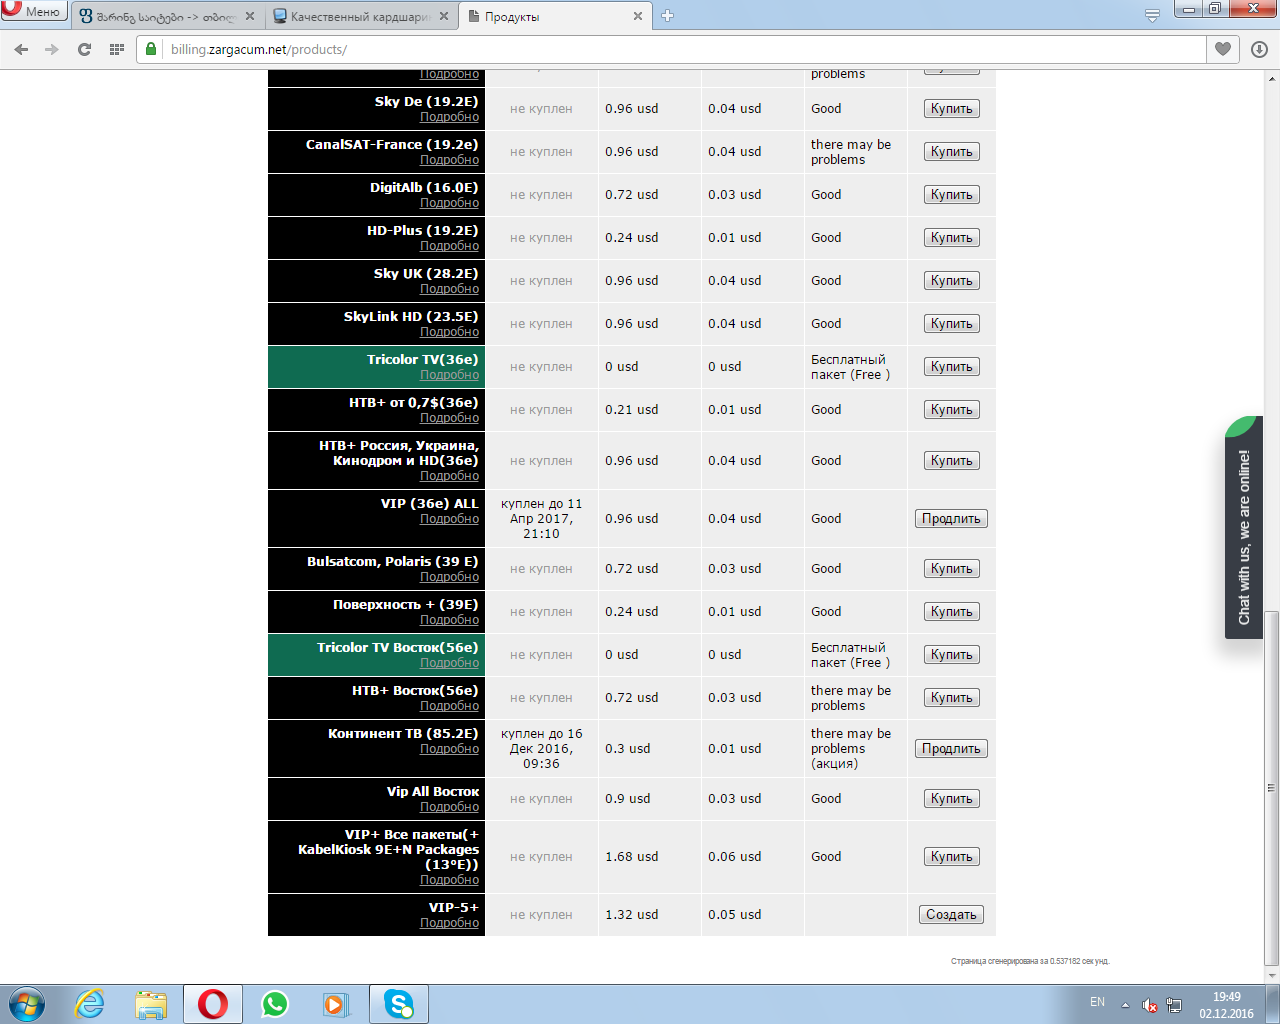View Подробно details for VIP (36e) ALL
Viewport: 1280px width, 1024px height.
pyautogui.click(x=449, y=519)
